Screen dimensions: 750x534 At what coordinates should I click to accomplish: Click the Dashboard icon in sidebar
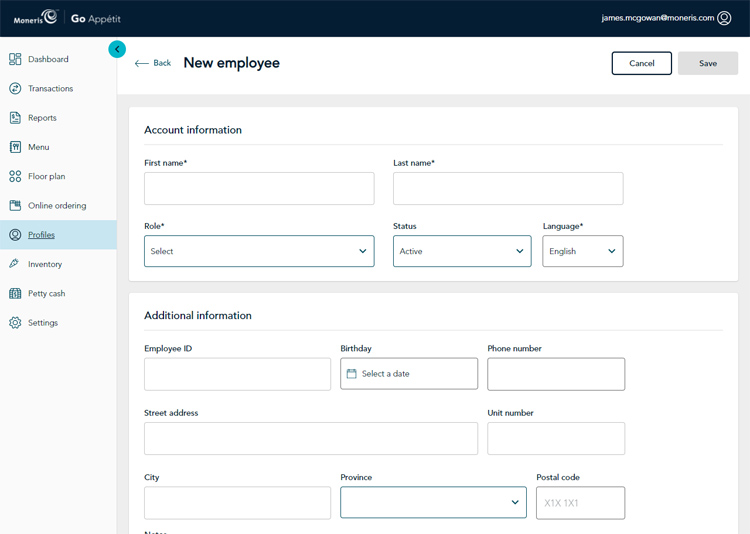pos(15,59)
